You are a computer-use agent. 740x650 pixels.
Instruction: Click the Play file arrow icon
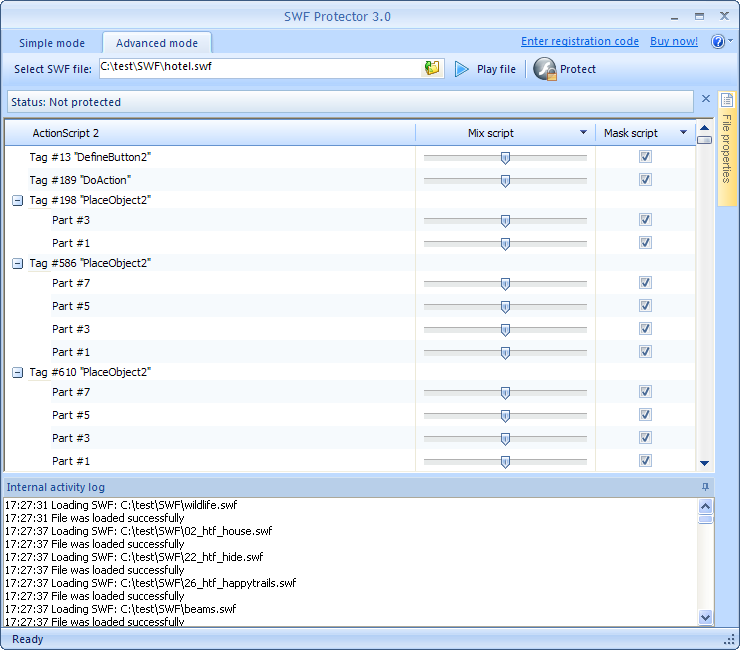pos(462,69)
